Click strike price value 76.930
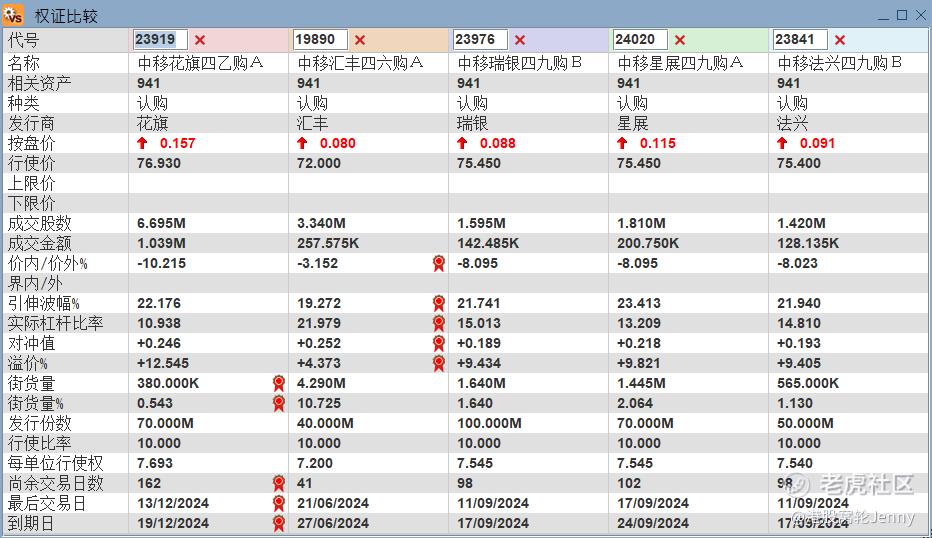Viewport: 932px width, 538px height. 159,163
